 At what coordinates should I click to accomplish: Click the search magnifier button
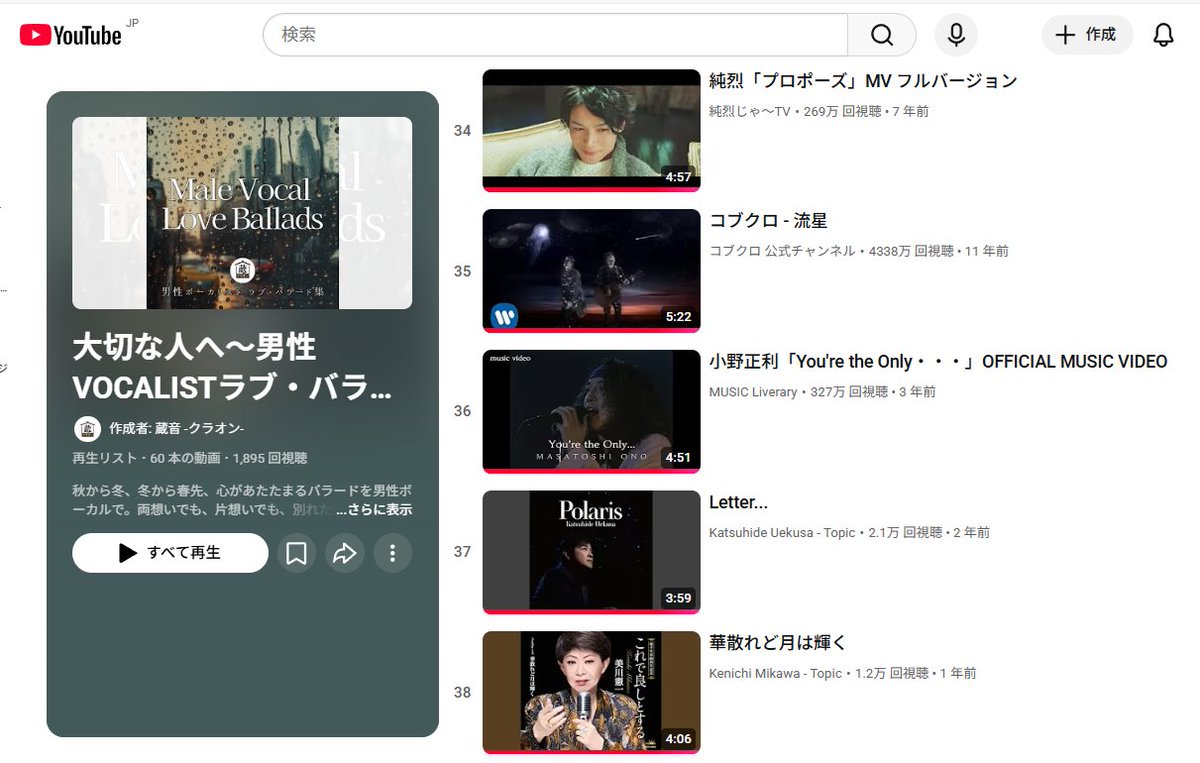881,35
